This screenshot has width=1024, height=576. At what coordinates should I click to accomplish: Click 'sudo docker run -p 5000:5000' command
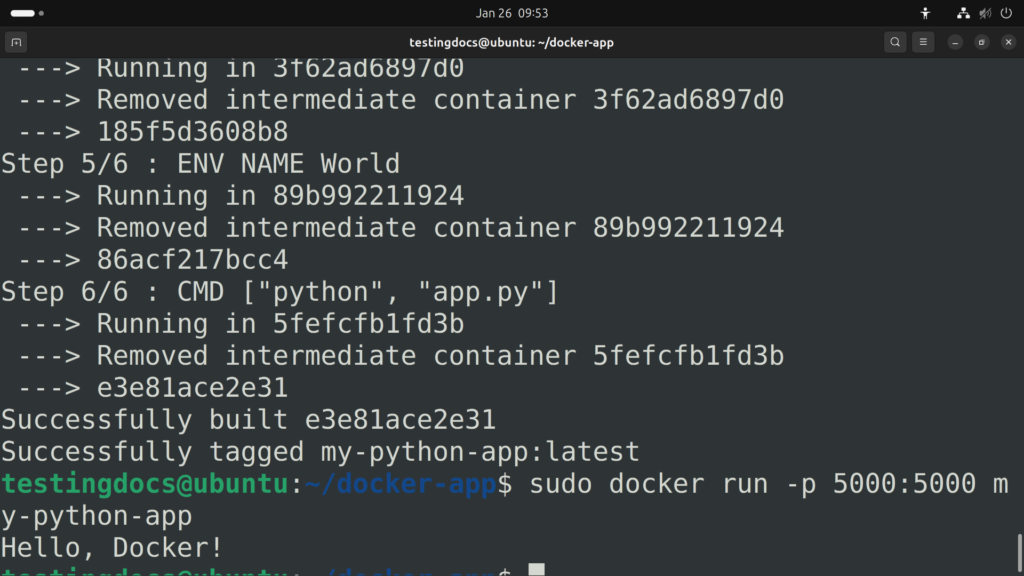pos(752,484)
